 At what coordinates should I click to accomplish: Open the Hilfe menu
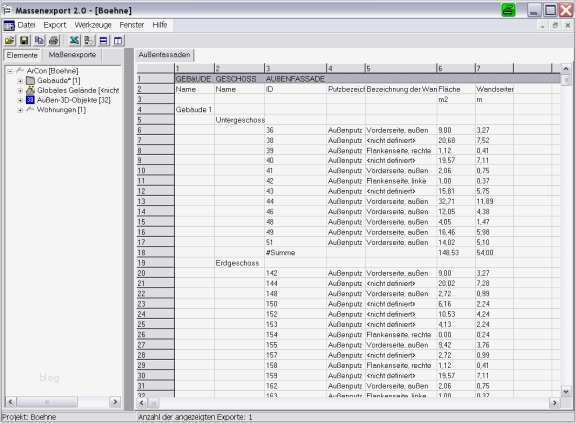(x=160, y=25)
